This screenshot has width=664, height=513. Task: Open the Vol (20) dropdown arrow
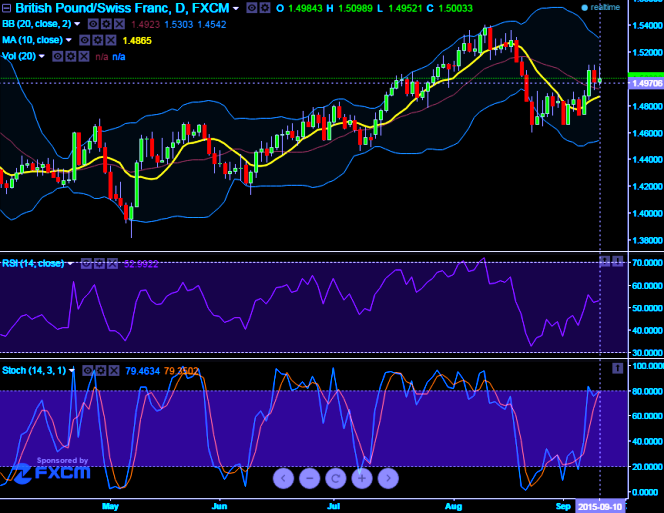(42, 56)
